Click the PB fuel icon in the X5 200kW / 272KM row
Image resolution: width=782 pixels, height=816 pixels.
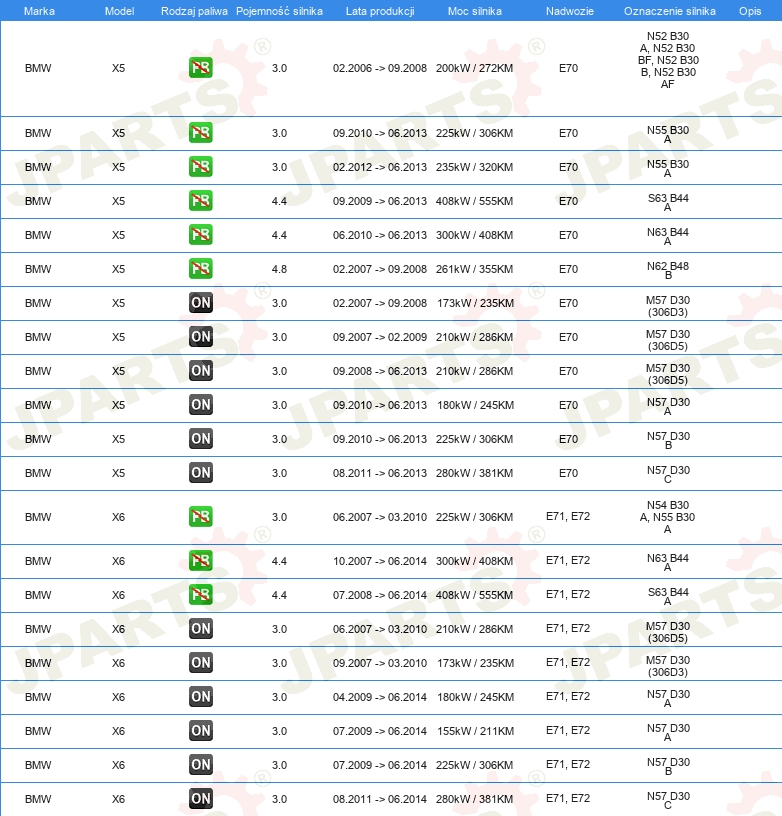200,68
